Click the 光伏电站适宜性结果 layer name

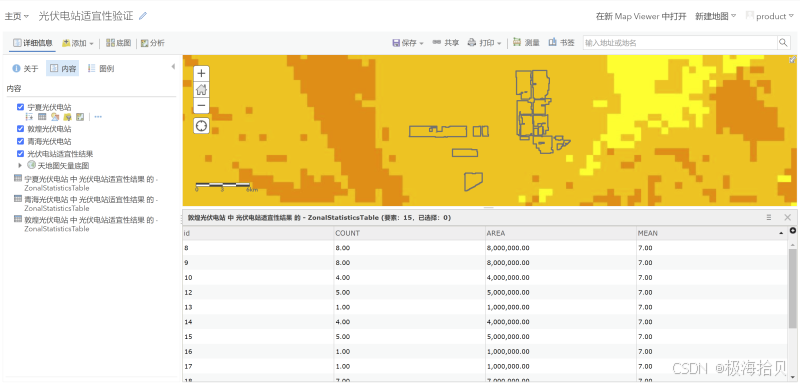coord(60,153)
